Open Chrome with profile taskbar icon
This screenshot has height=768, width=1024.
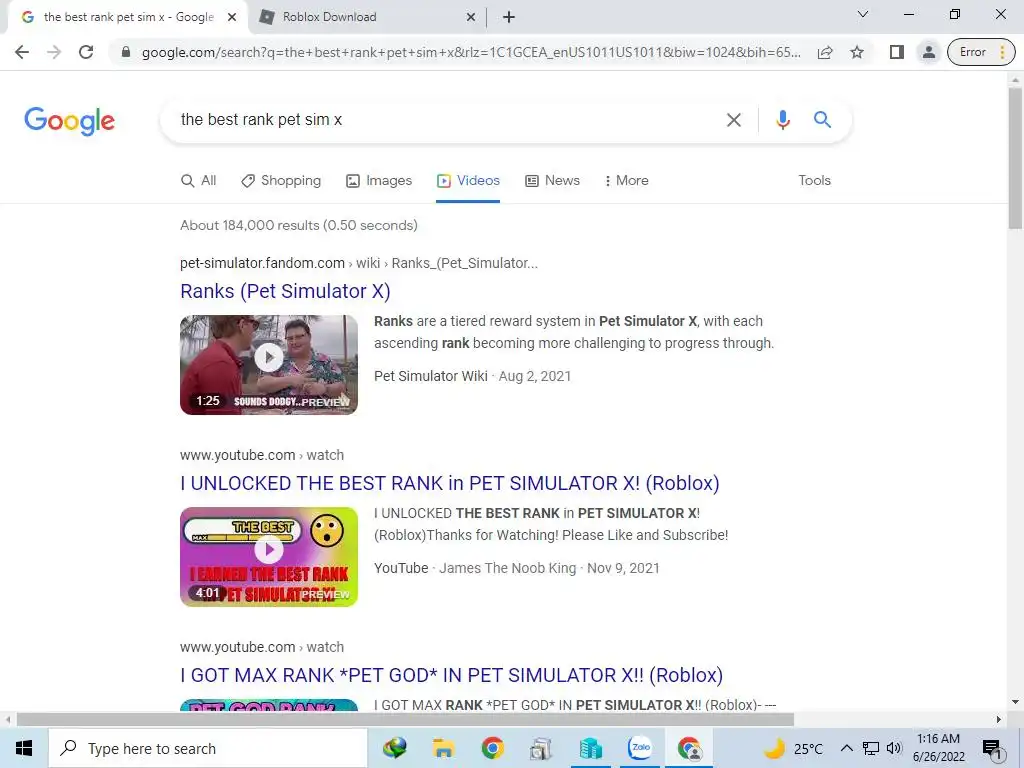pyautogui.click(x=689, y=748)
